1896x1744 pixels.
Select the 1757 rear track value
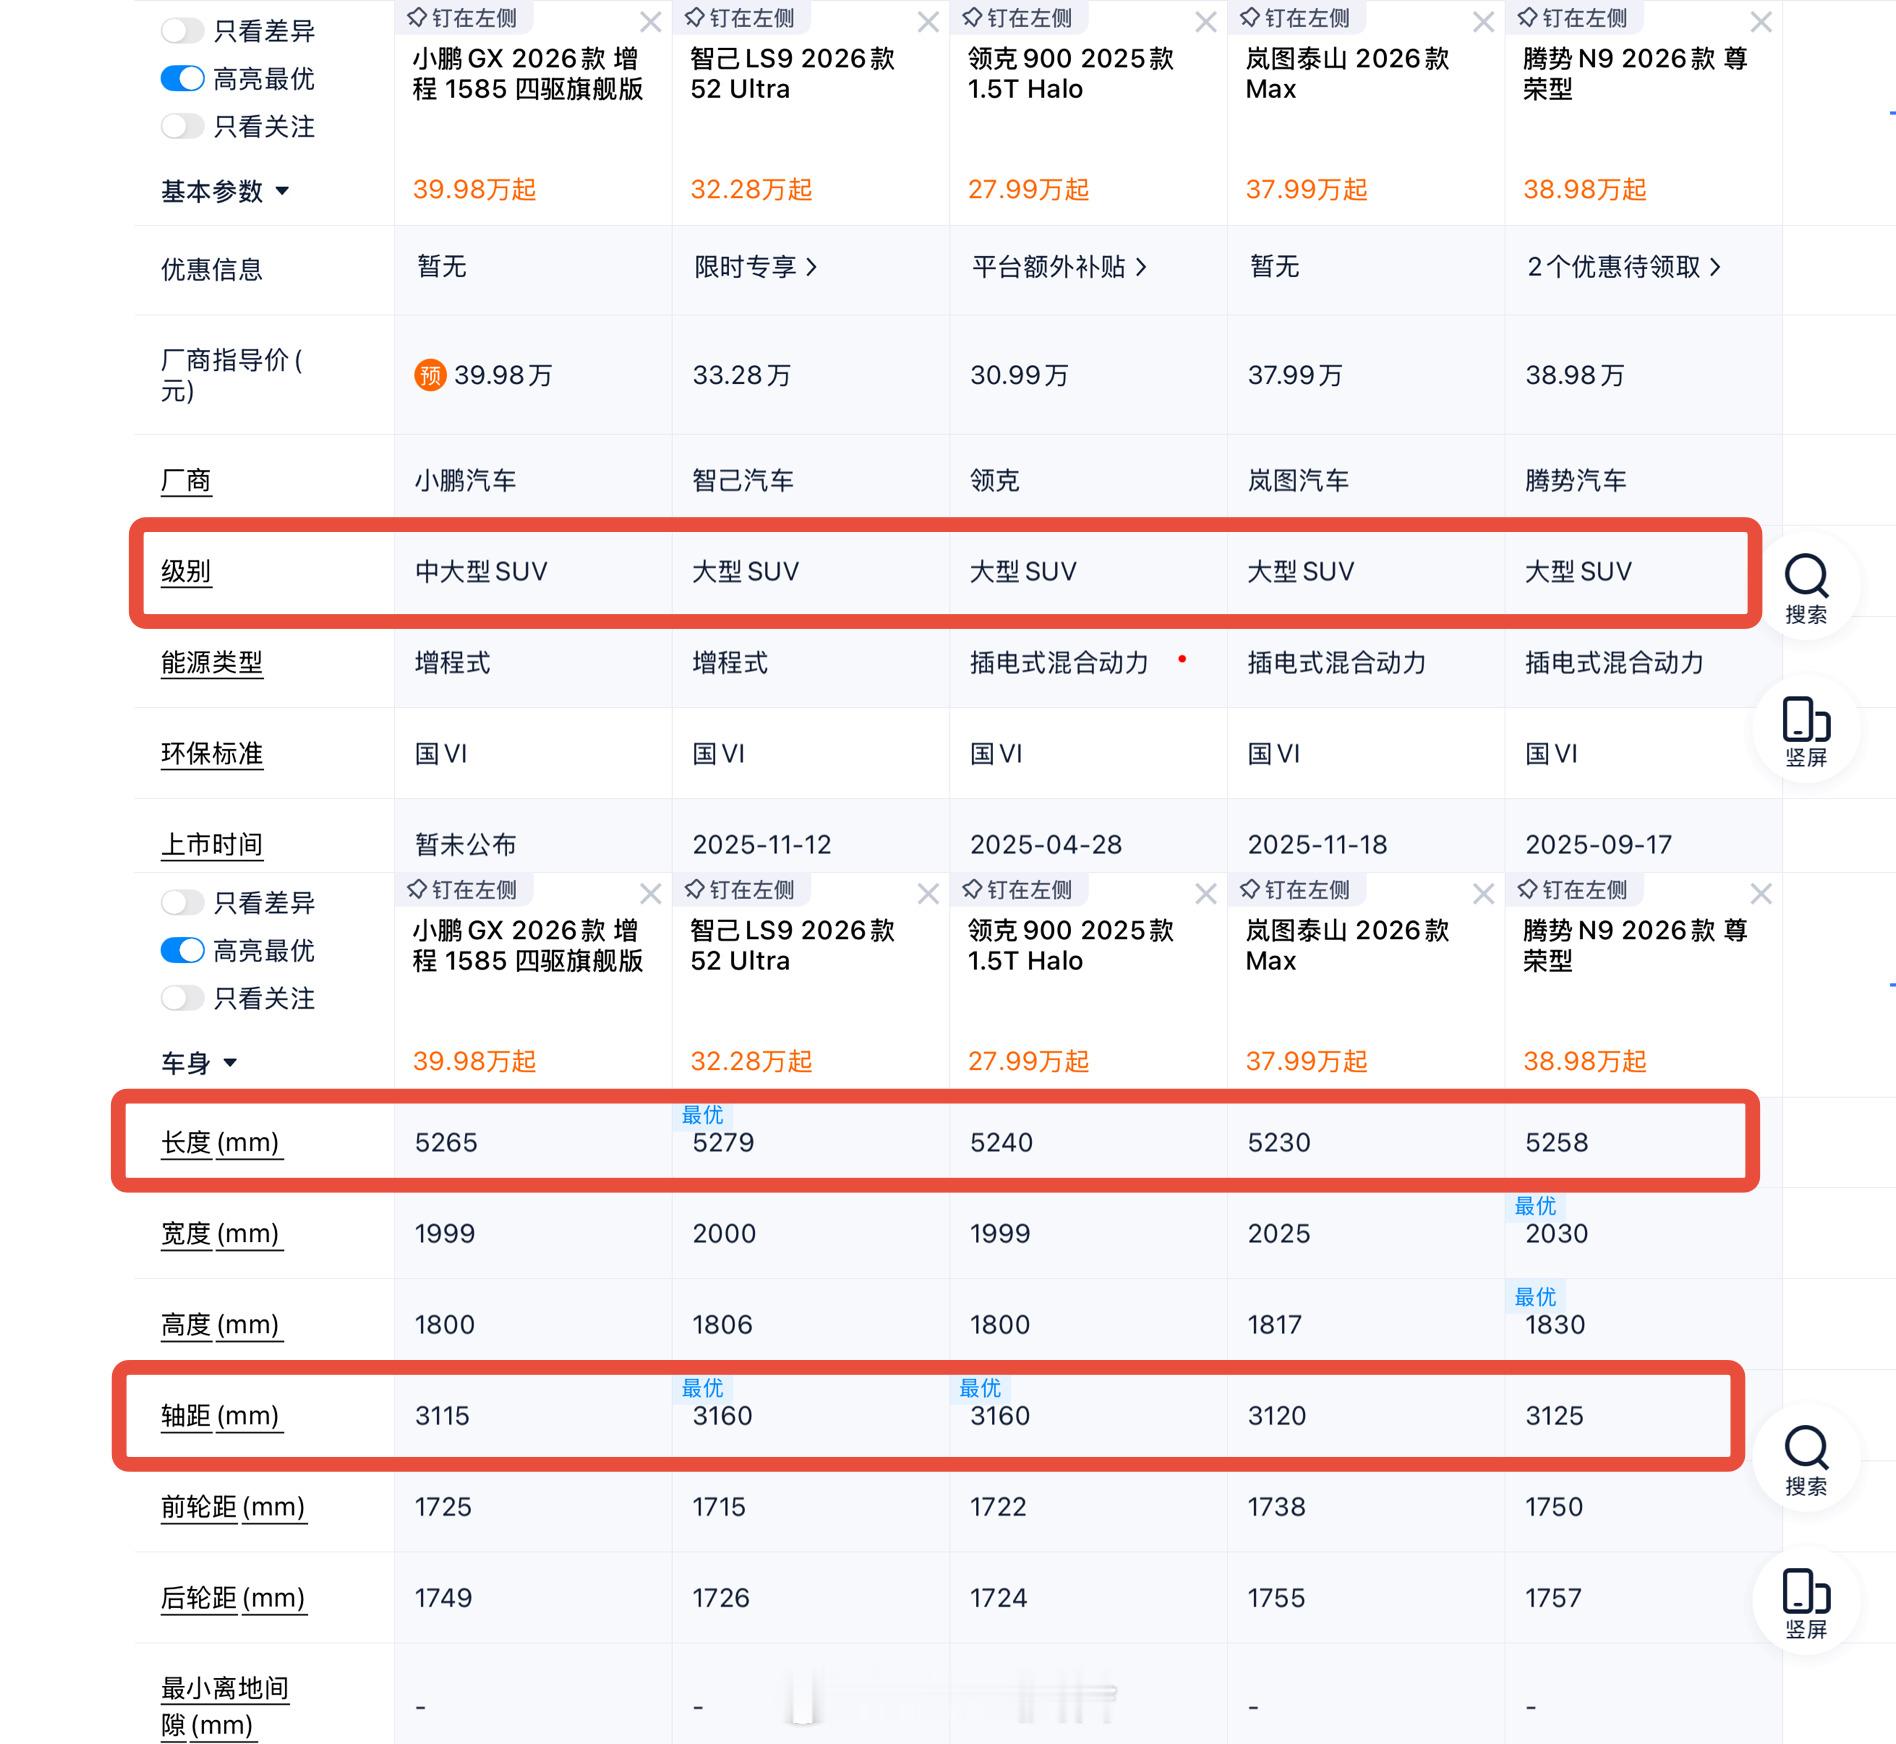pyautogui.click(x=1553, y=1597)
